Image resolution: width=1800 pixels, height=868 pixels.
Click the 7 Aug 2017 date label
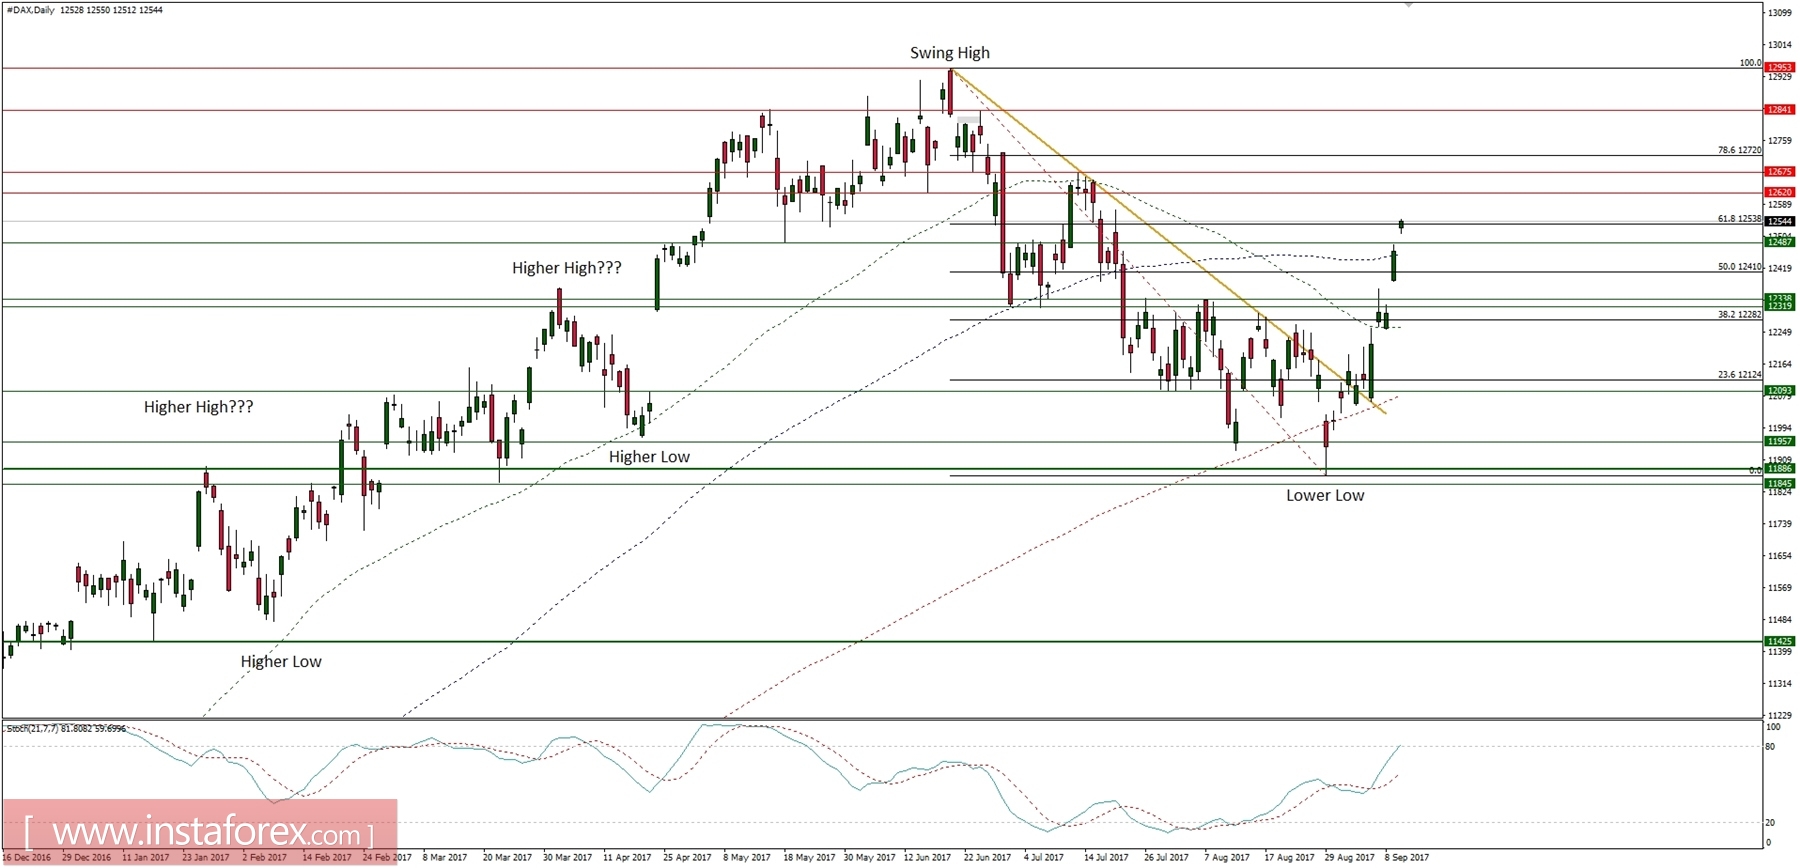point(1226,857)
